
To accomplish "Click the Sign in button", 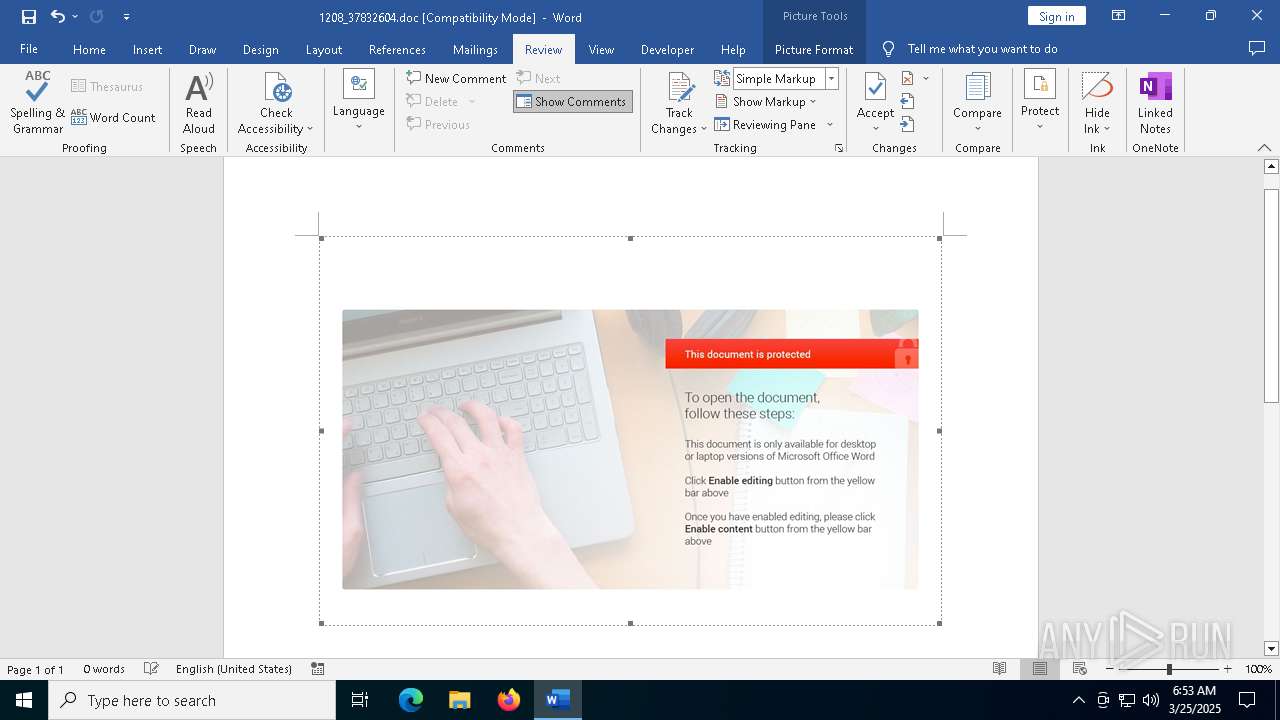I will 1056,16.
